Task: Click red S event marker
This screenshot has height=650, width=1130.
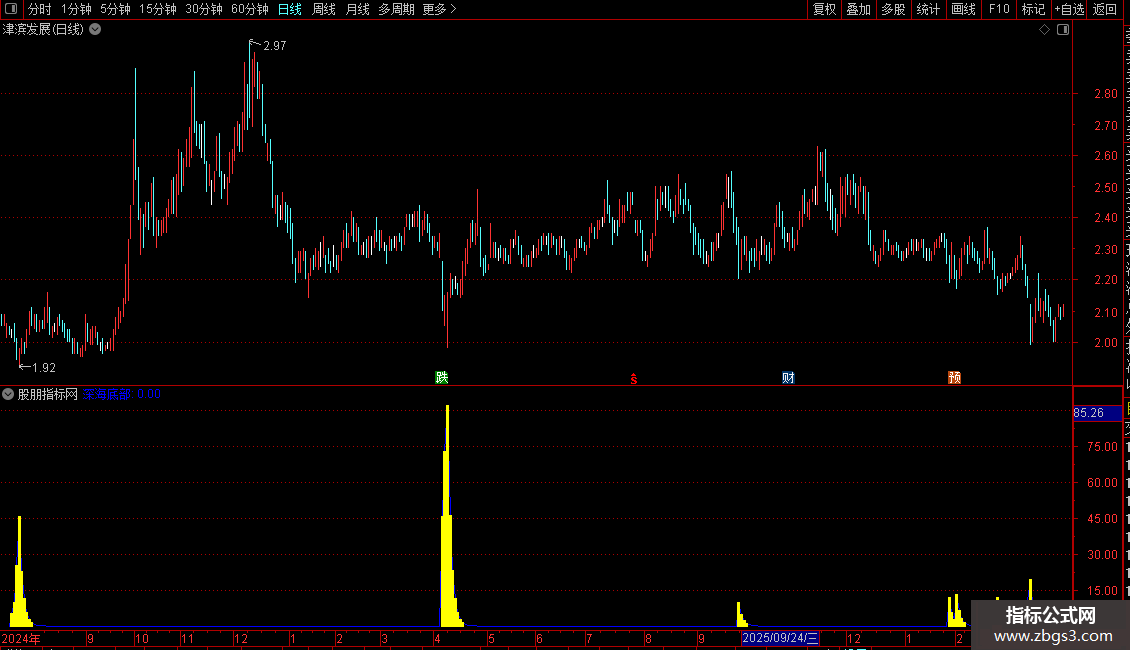Action: pos(633,379)
